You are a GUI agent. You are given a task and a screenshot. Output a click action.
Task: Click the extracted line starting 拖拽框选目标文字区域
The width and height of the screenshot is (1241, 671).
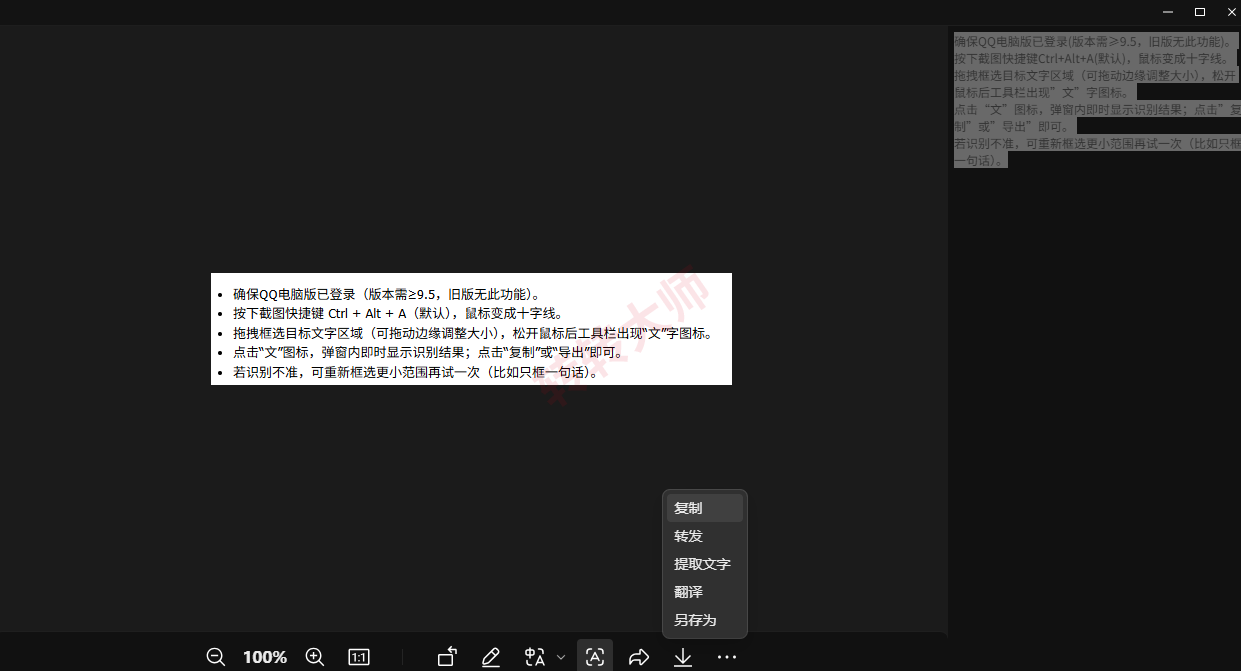pos(1097,83)
